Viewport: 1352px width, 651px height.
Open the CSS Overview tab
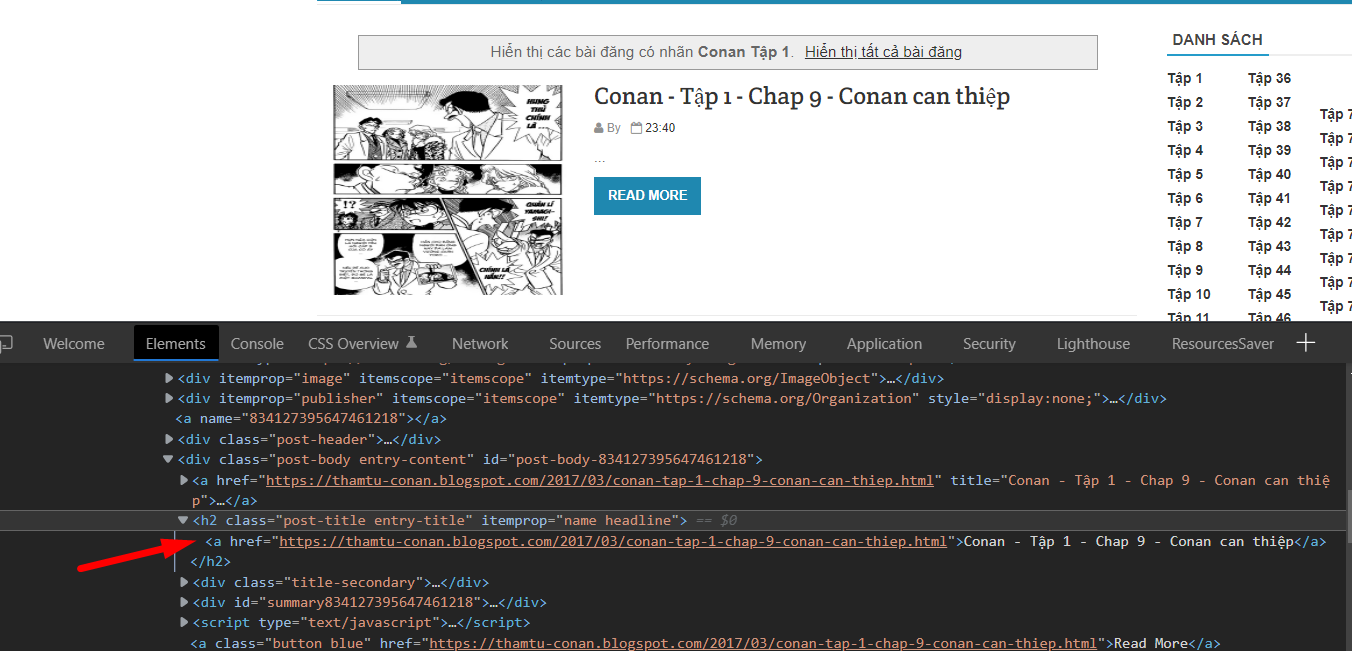[353, 343]
